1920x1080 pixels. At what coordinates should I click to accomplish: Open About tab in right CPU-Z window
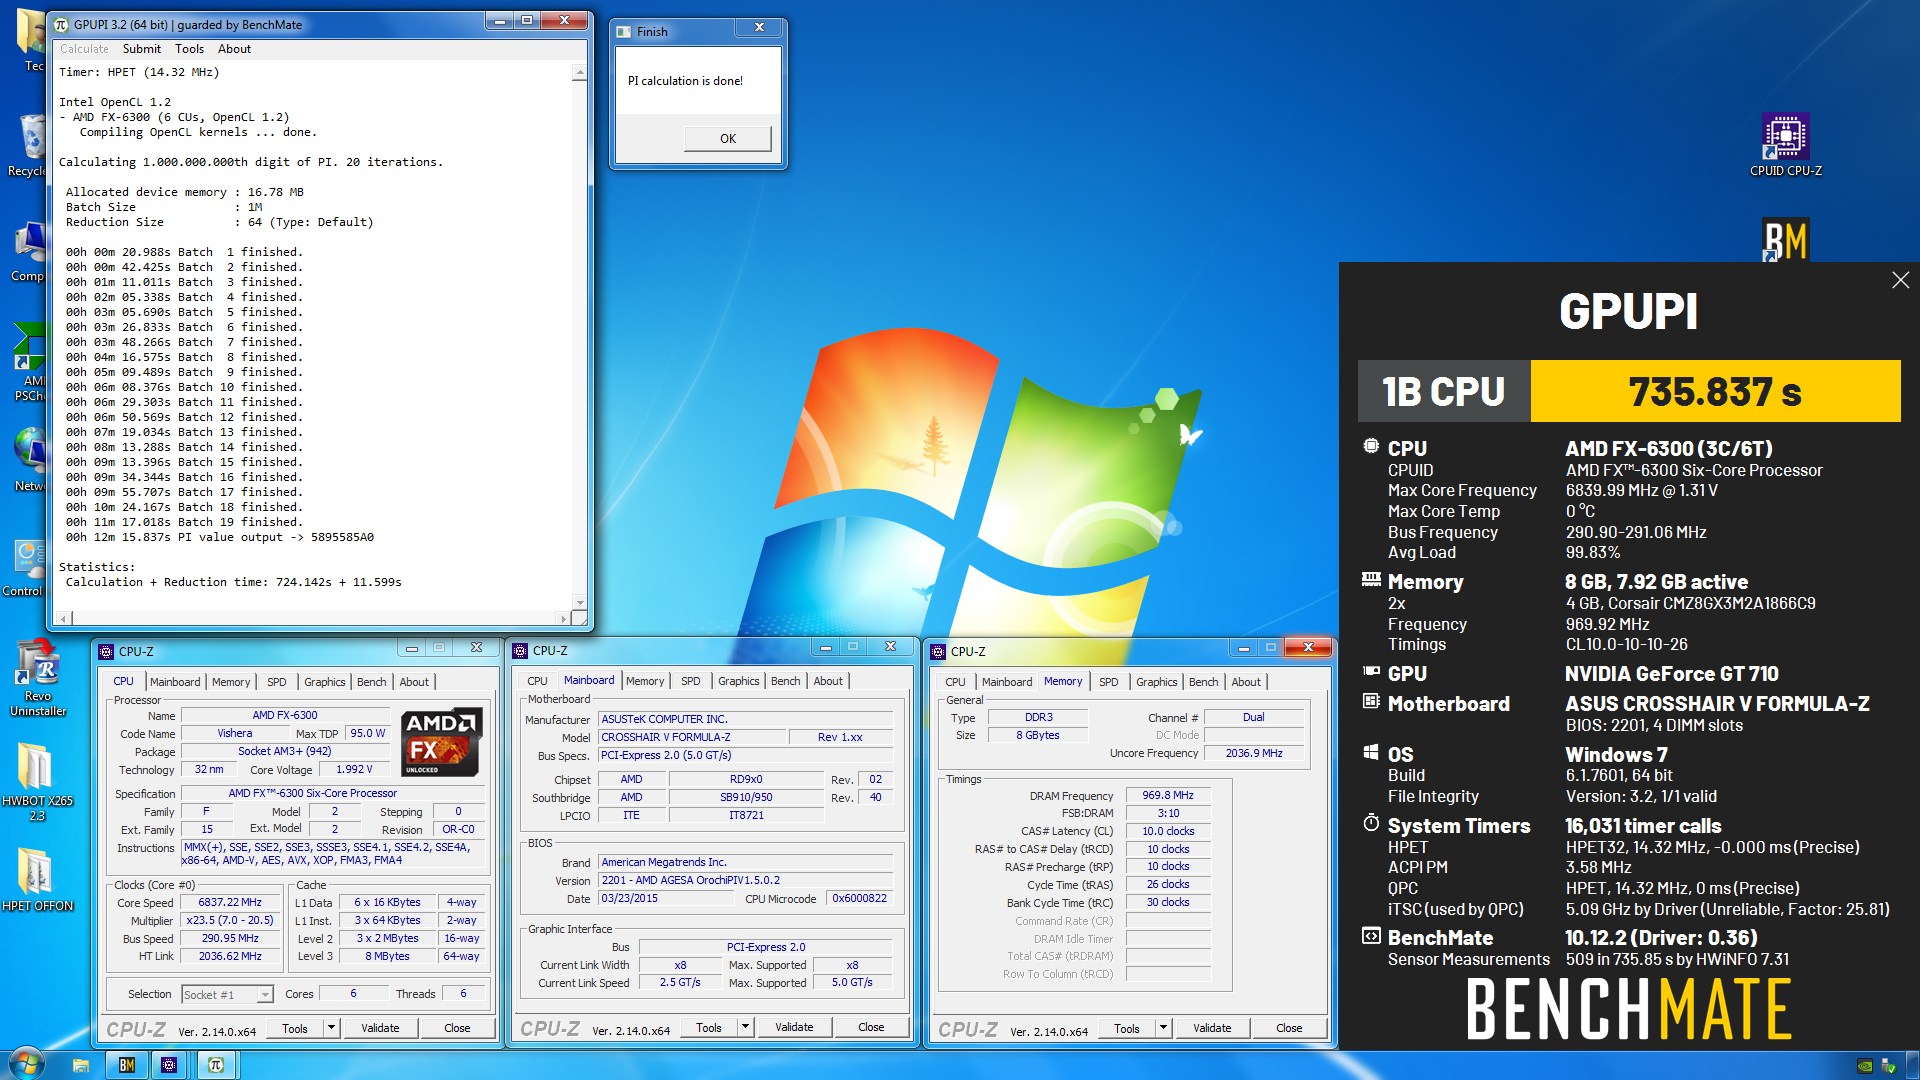(x=1246, y=682)
